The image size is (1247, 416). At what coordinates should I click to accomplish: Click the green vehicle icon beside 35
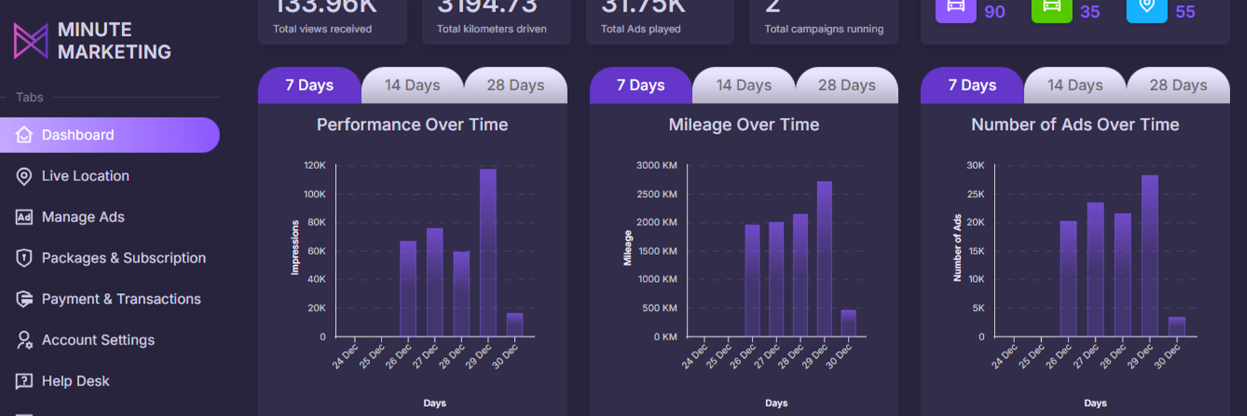pos(1052,8)
